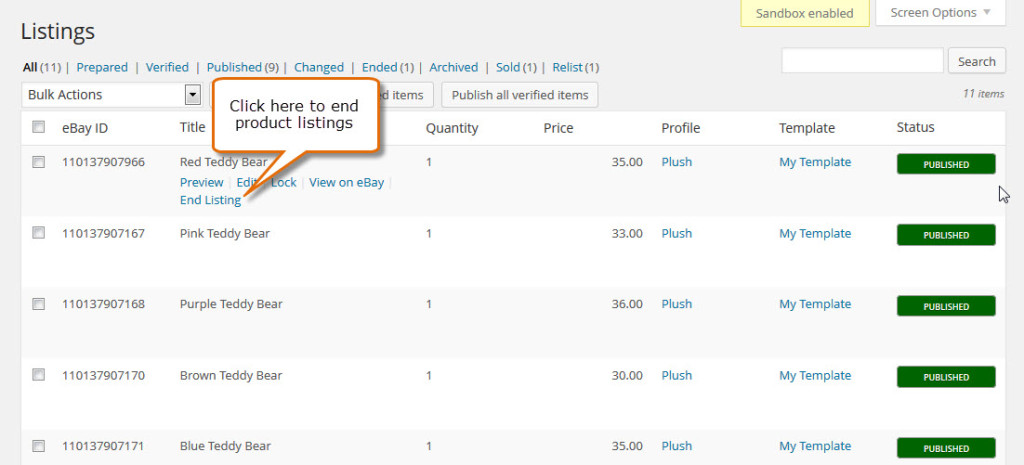Viewport: 1024px width, 465px height.
Task: Filter listings by Ended
Action: pos(379,67)
